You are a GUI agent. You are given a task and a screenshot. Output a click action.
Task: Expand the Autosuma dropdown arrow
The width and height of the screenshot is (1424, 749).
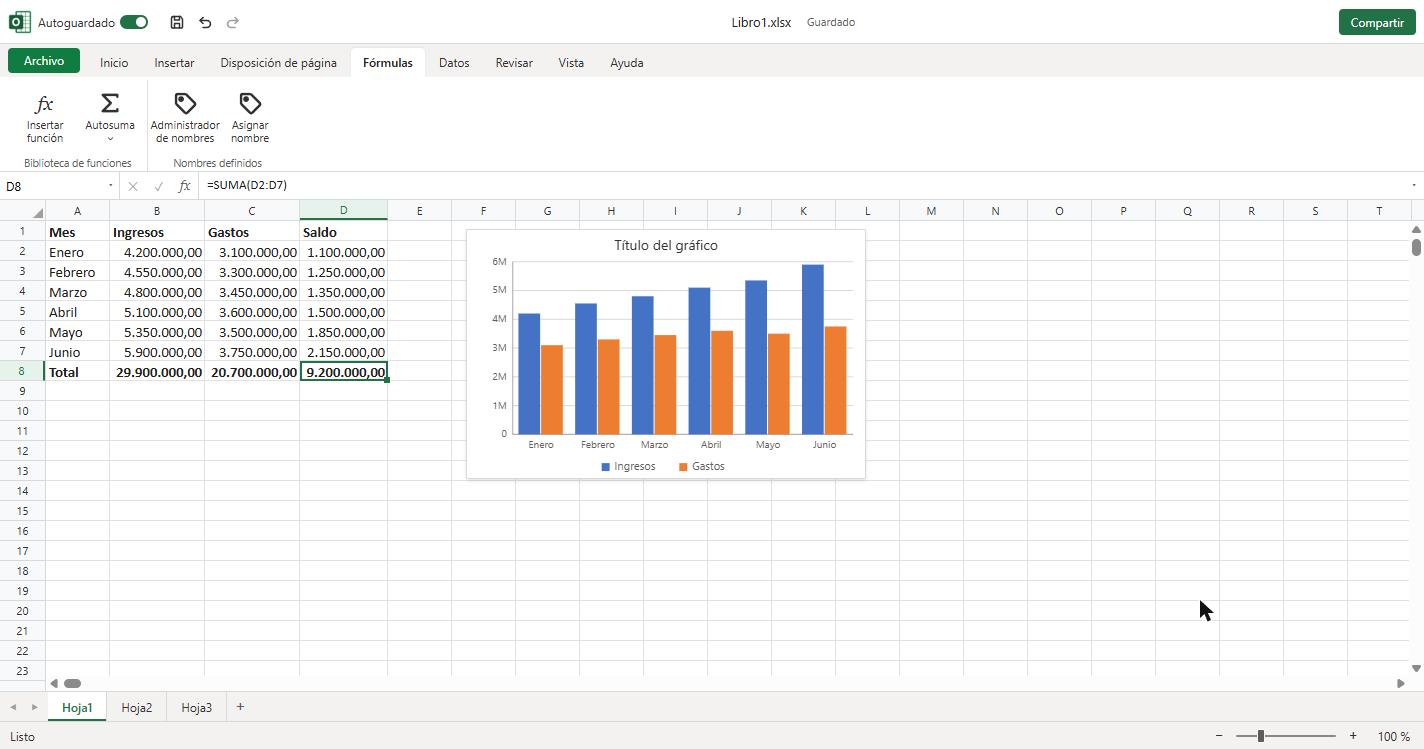110,139
